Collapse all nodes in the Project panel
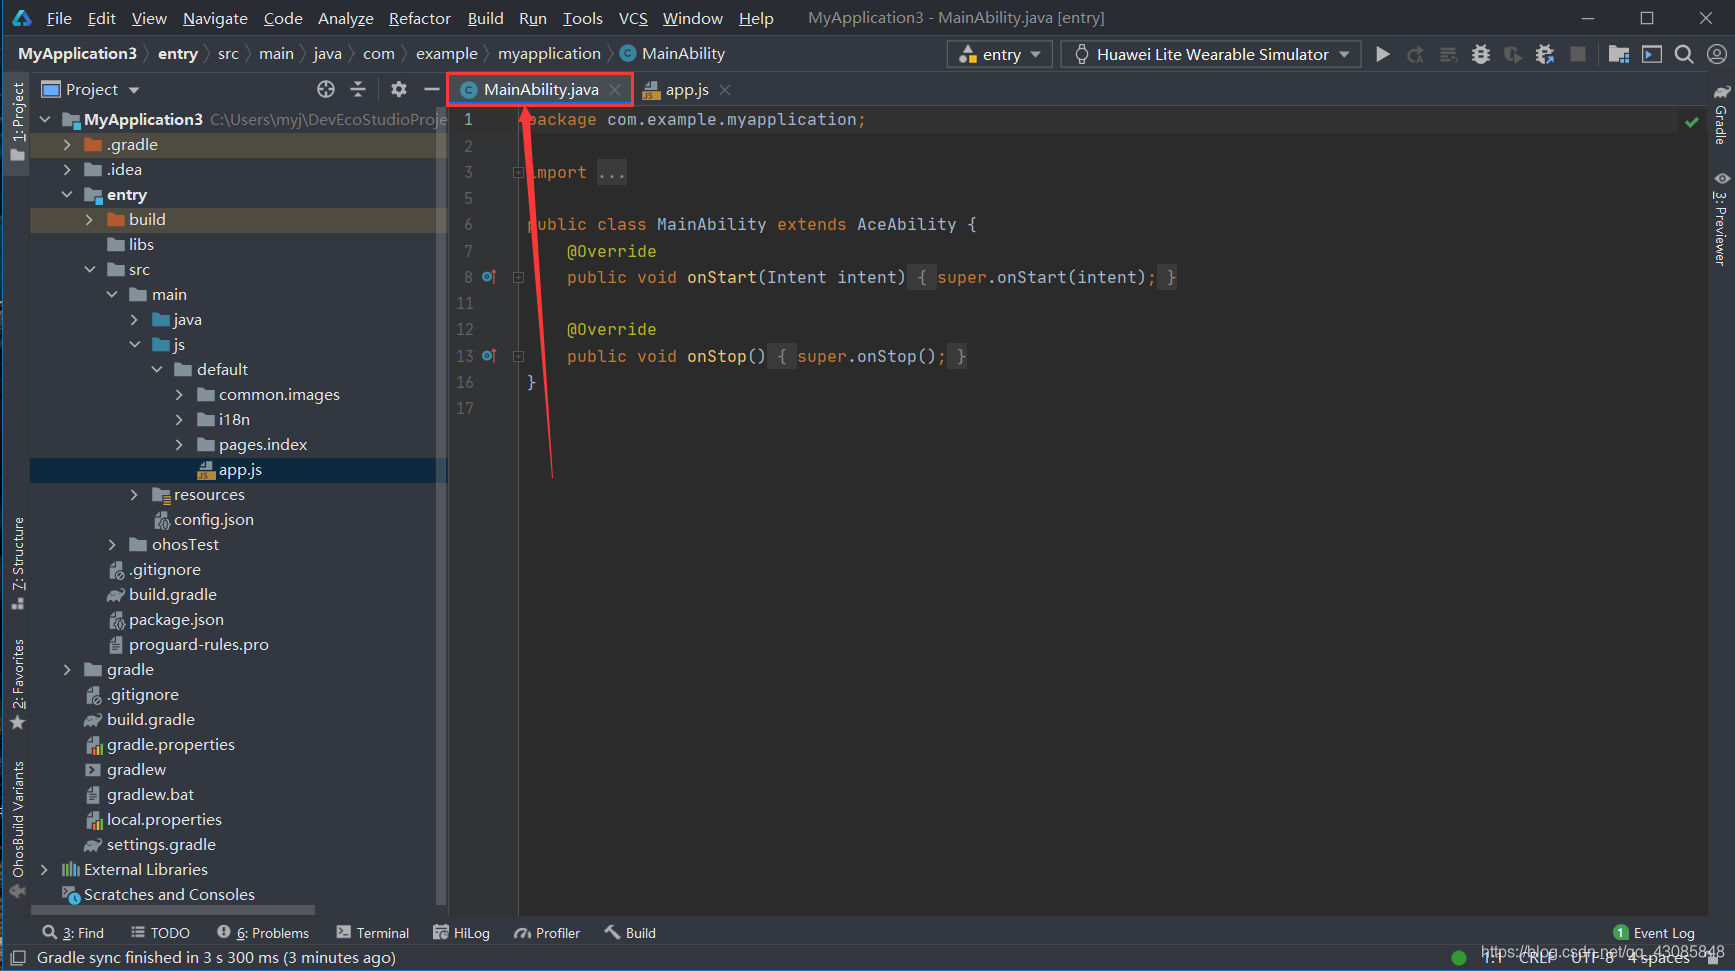This screenshot has width=1735, height=971. 358,89
